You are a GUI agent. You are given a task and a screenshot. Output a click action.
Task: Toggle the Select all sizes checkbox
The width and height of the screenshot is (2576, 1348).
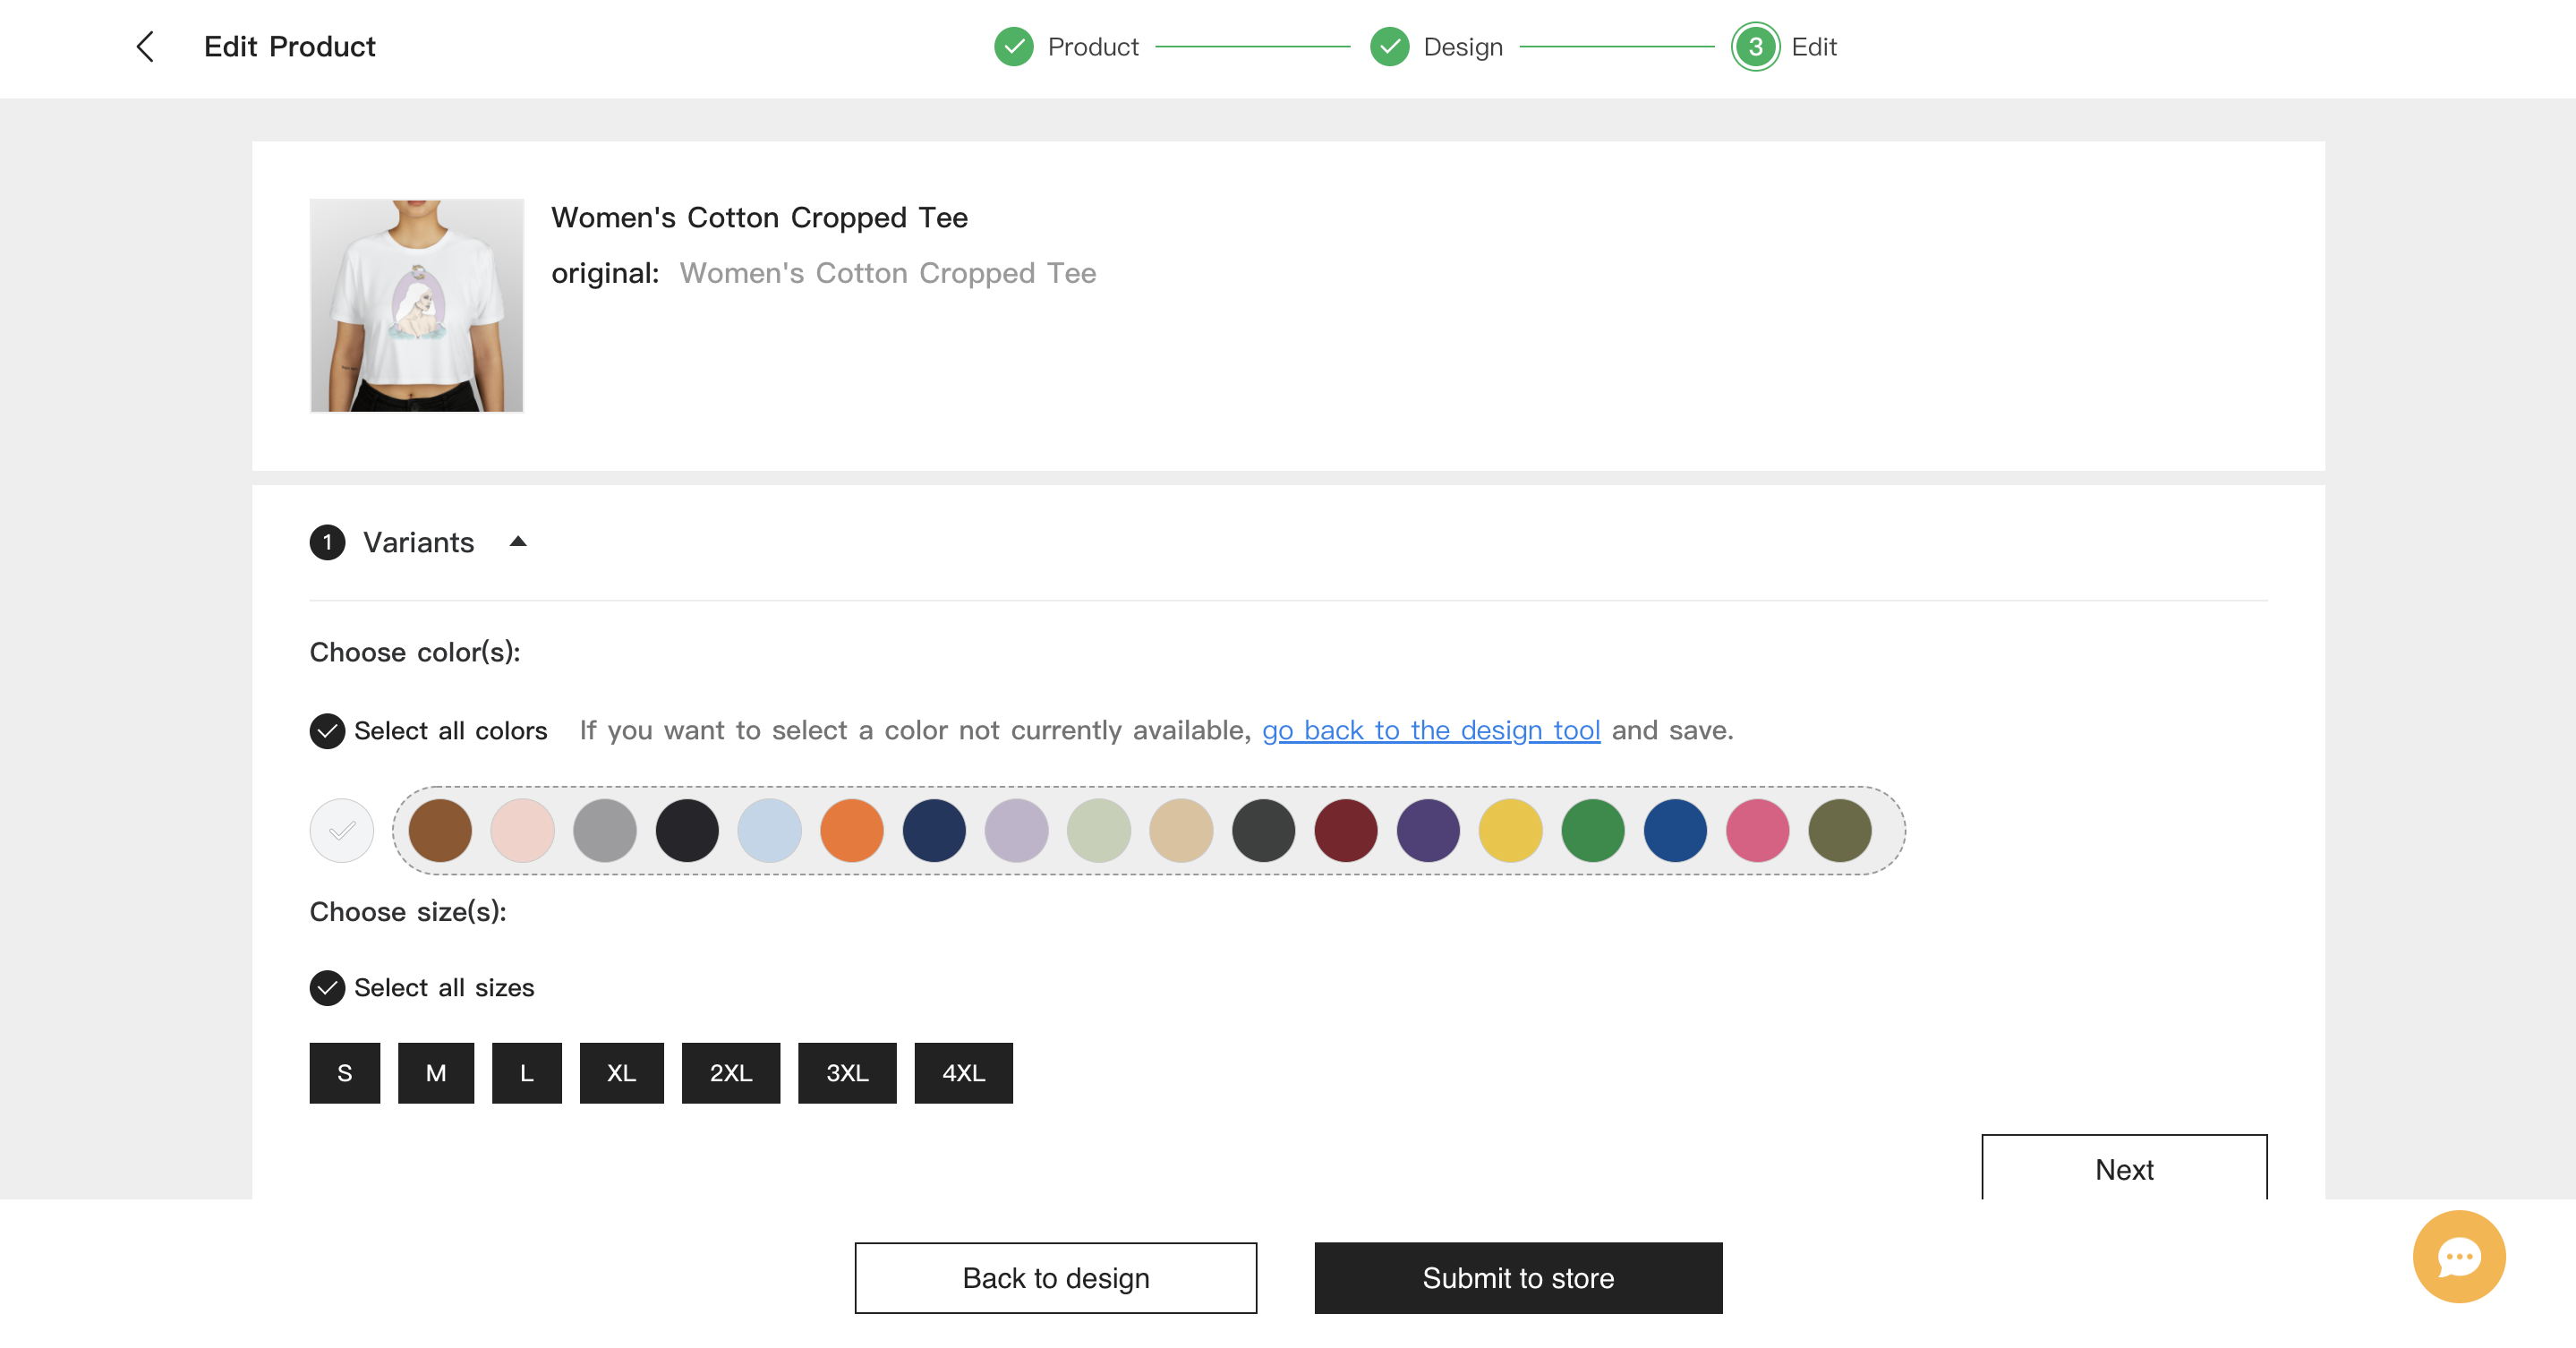pos(327,988)
